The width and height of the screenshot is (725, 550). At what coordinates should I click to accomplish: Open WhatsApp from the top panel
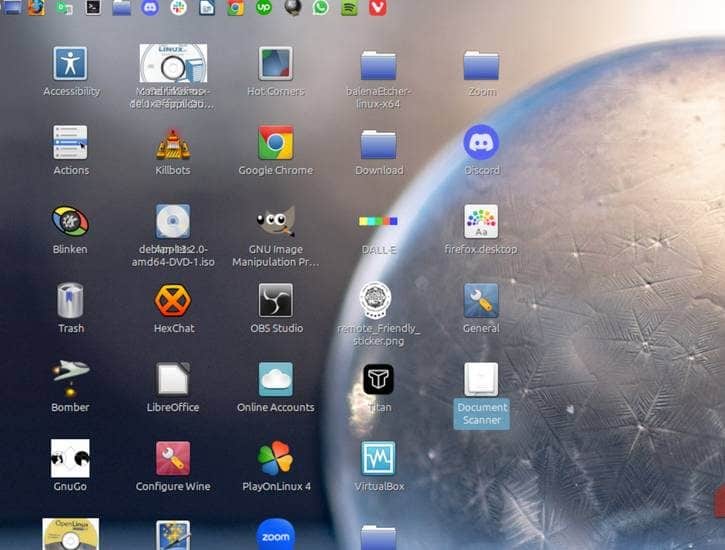point(321,7)
